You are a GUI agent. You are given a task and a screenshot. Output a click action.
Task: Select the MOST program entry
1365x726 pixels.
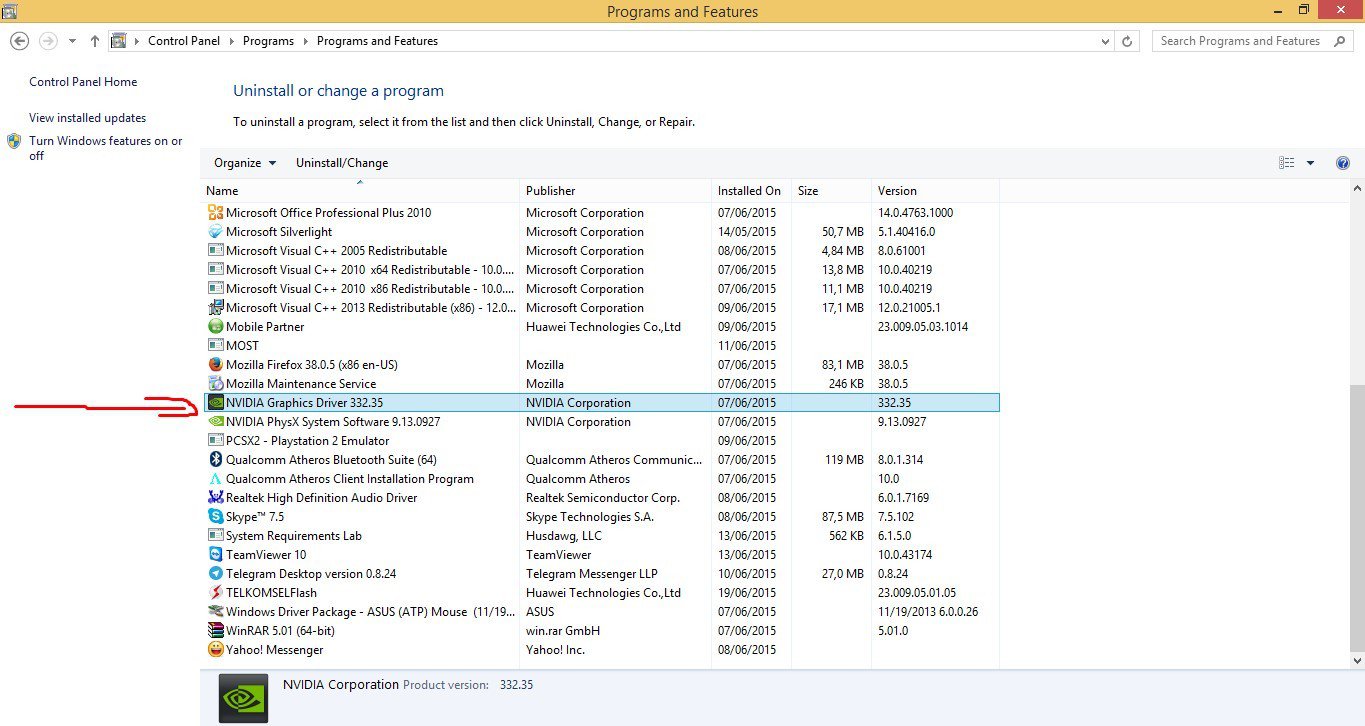tap(601, 346)
